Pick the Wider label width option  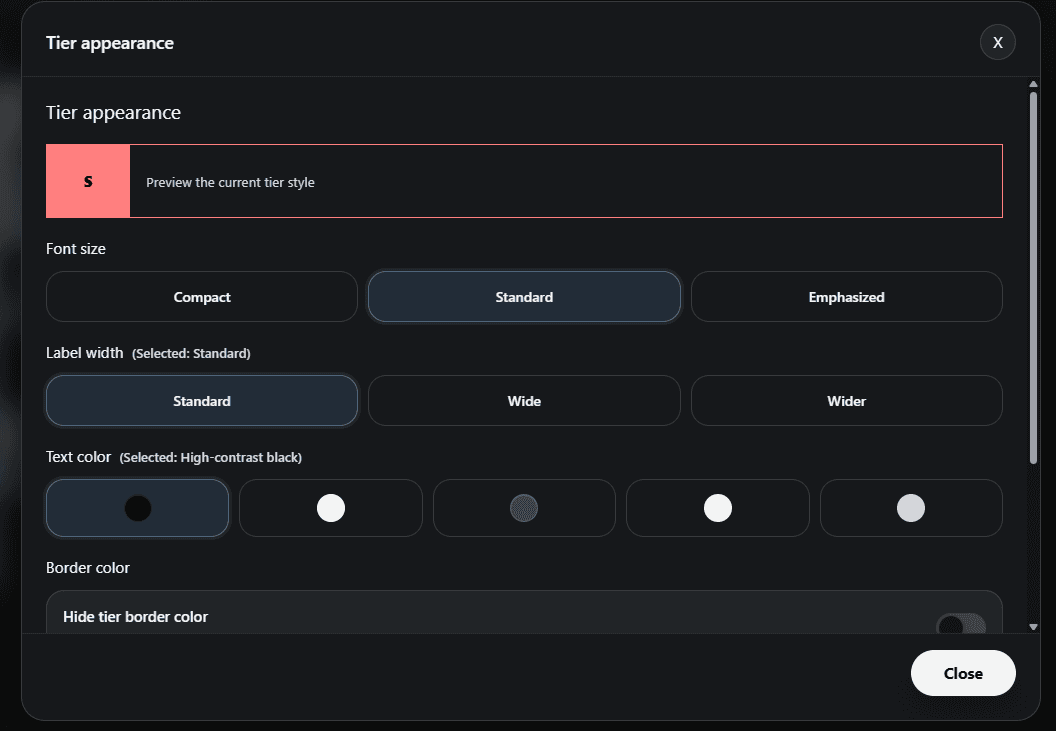[846, 401]
